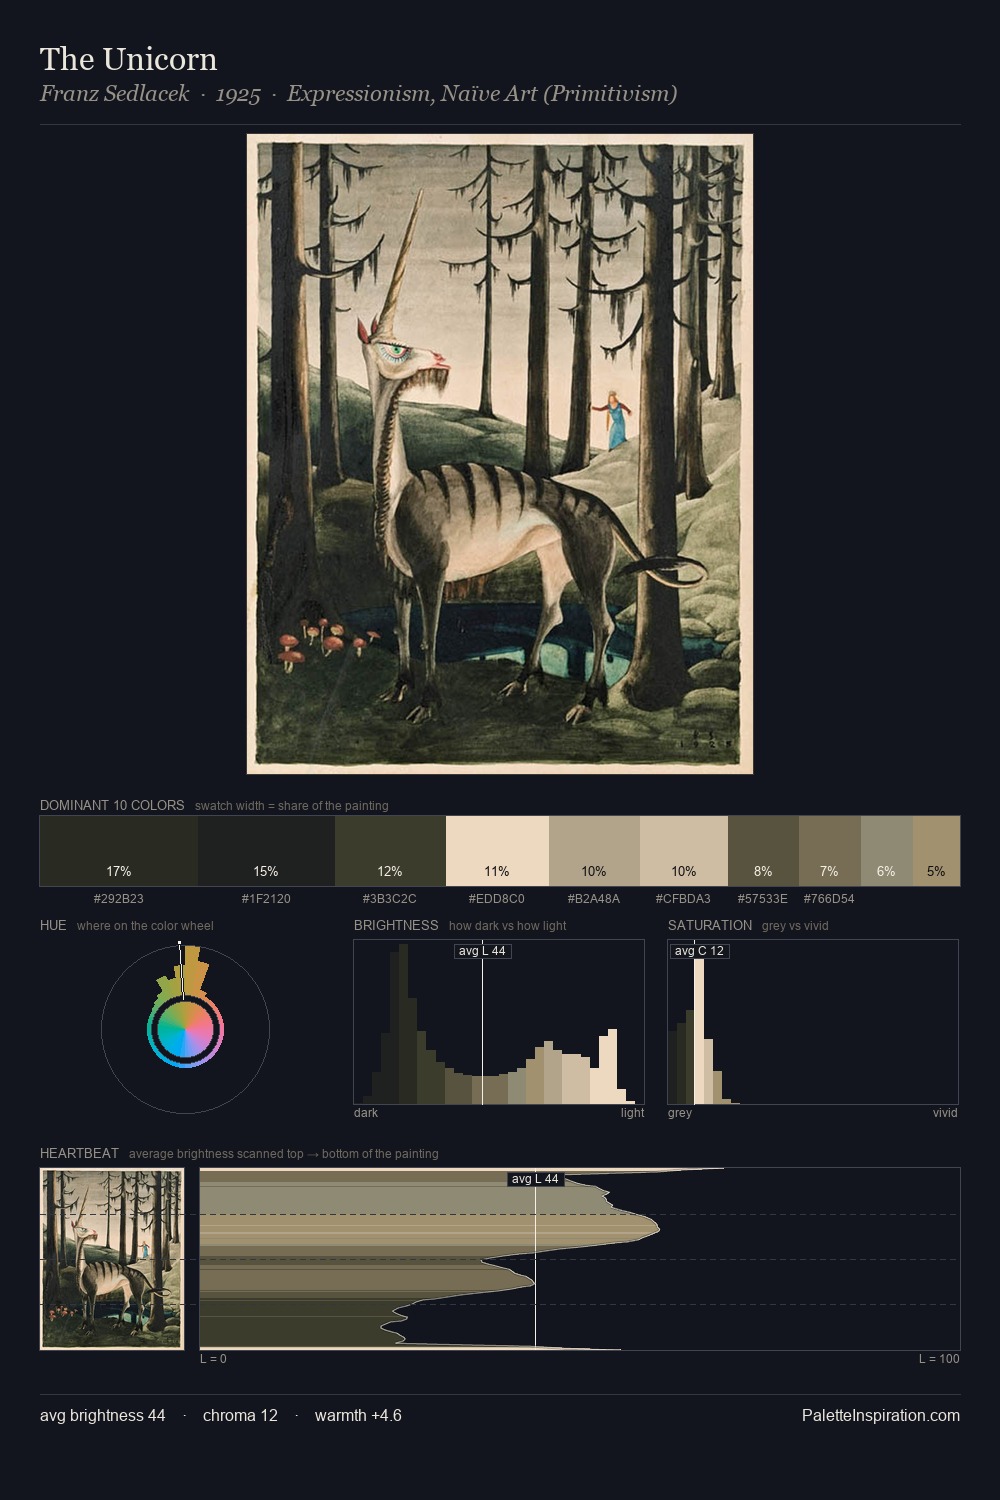Select the 10% swatch #CFBDA3
1000x1500 pixels.
684,851
